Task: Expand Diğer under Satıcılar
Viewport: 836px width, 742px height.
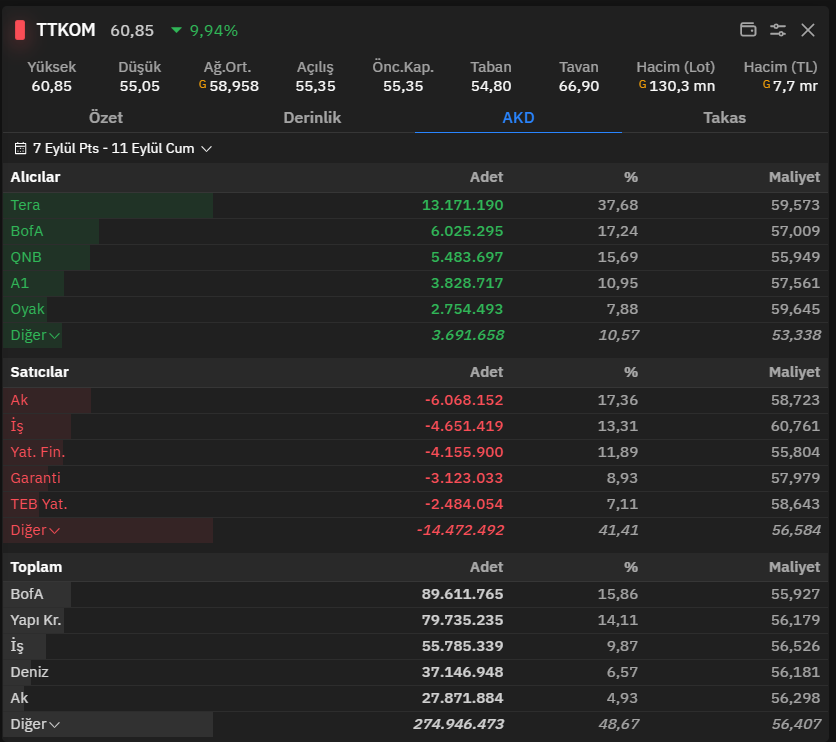Action: [x=35, y=530]
